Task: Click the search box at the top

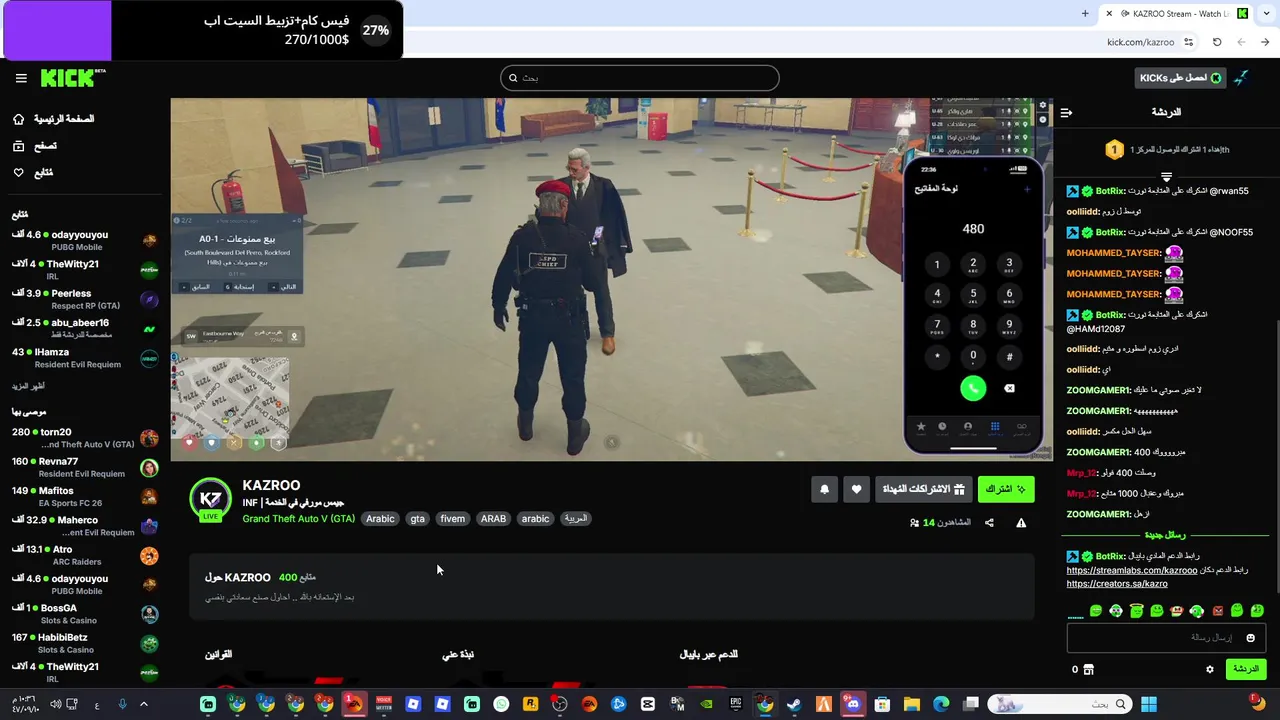Action: [x=640, y=78]
